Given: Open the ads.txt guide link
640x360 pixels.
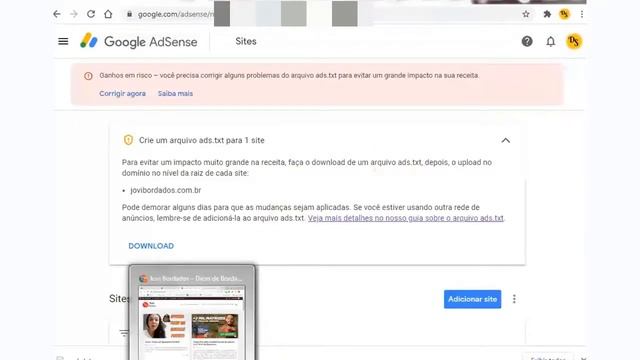Looking at the screenshot, I should pyautogui.click(x=406, y=218).
